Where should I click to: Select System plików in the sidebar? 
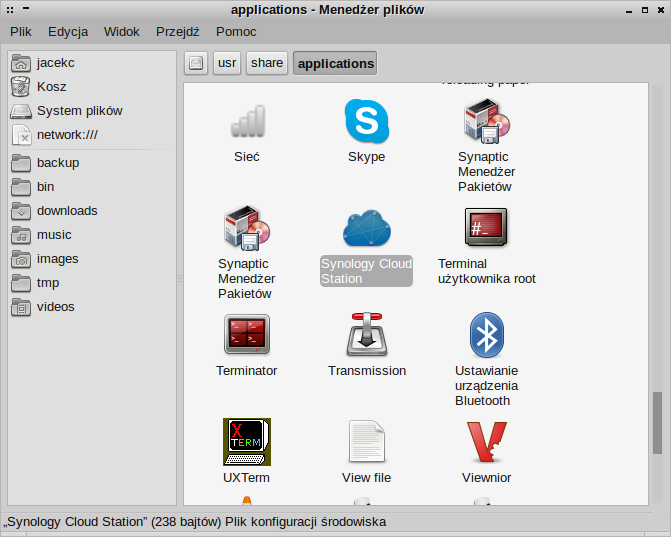(79, 111)
